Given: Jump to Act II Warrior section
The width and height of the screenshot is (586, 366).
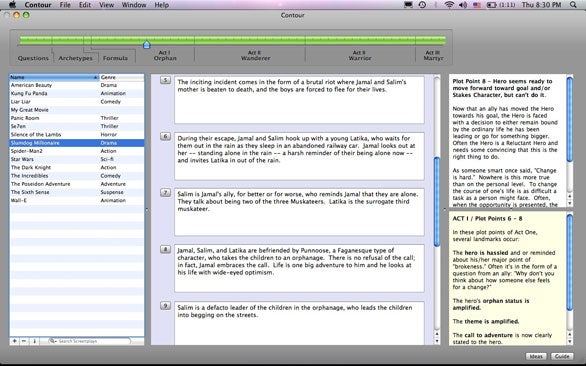Looking at the screenshot, I should tap(360, 55).
